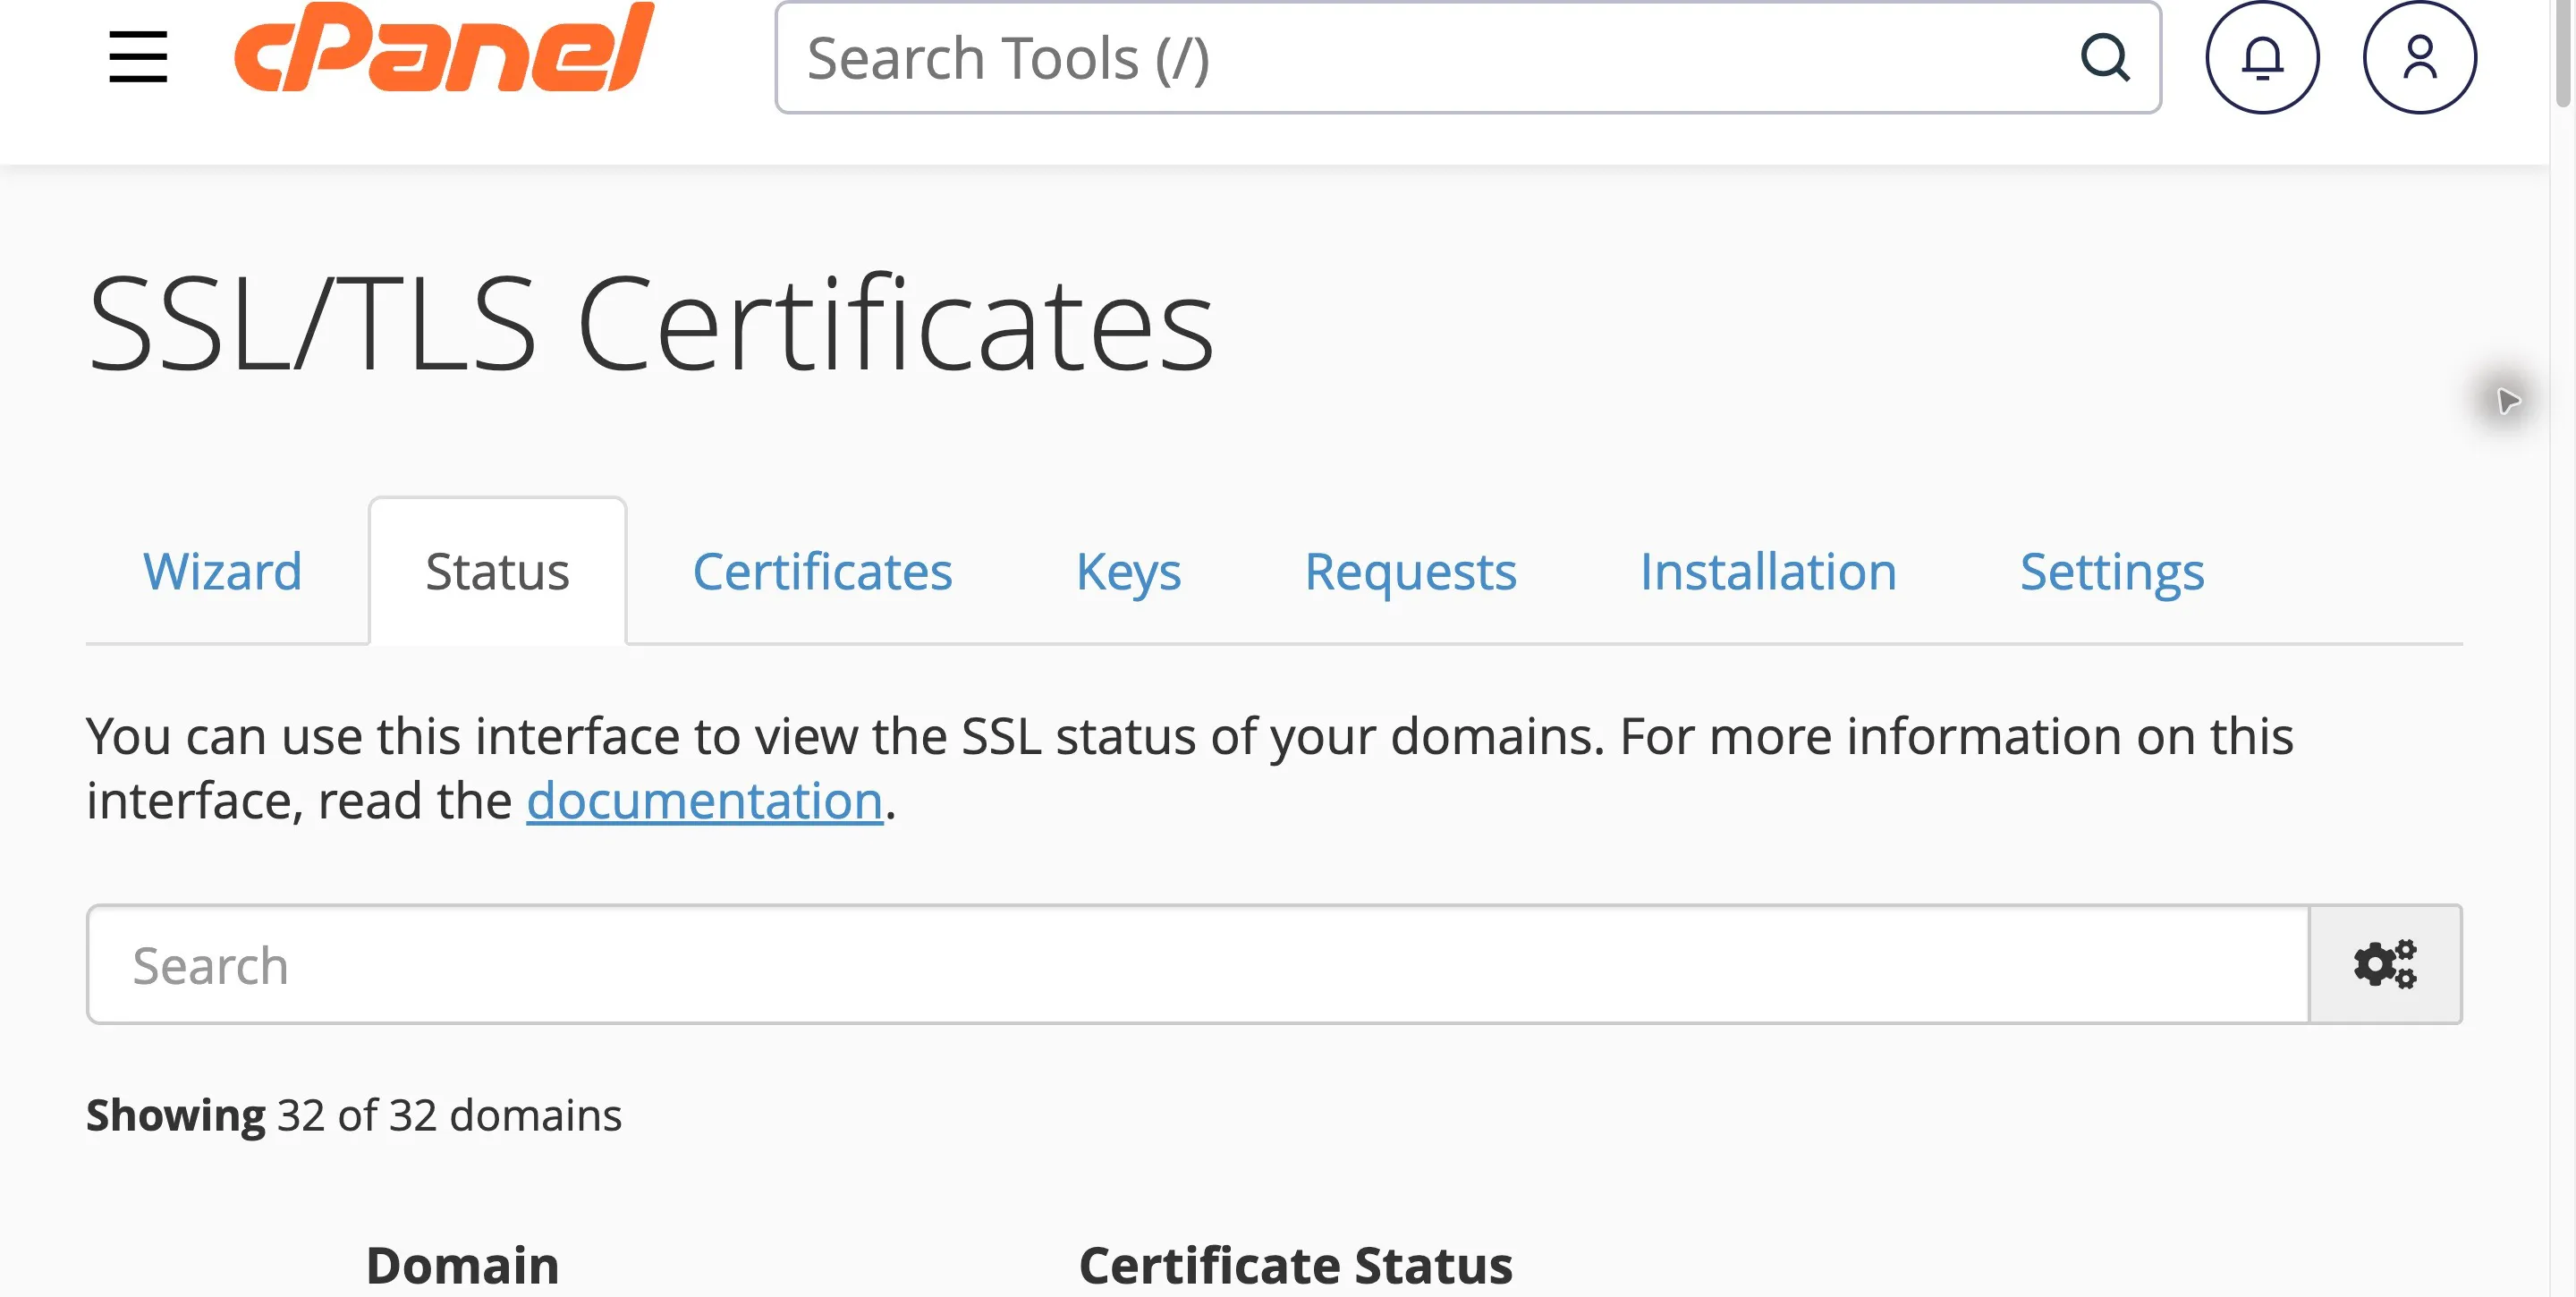Click the domain Search field
Screen dimensions: 2576x1297
click(x=1198, y=964)
